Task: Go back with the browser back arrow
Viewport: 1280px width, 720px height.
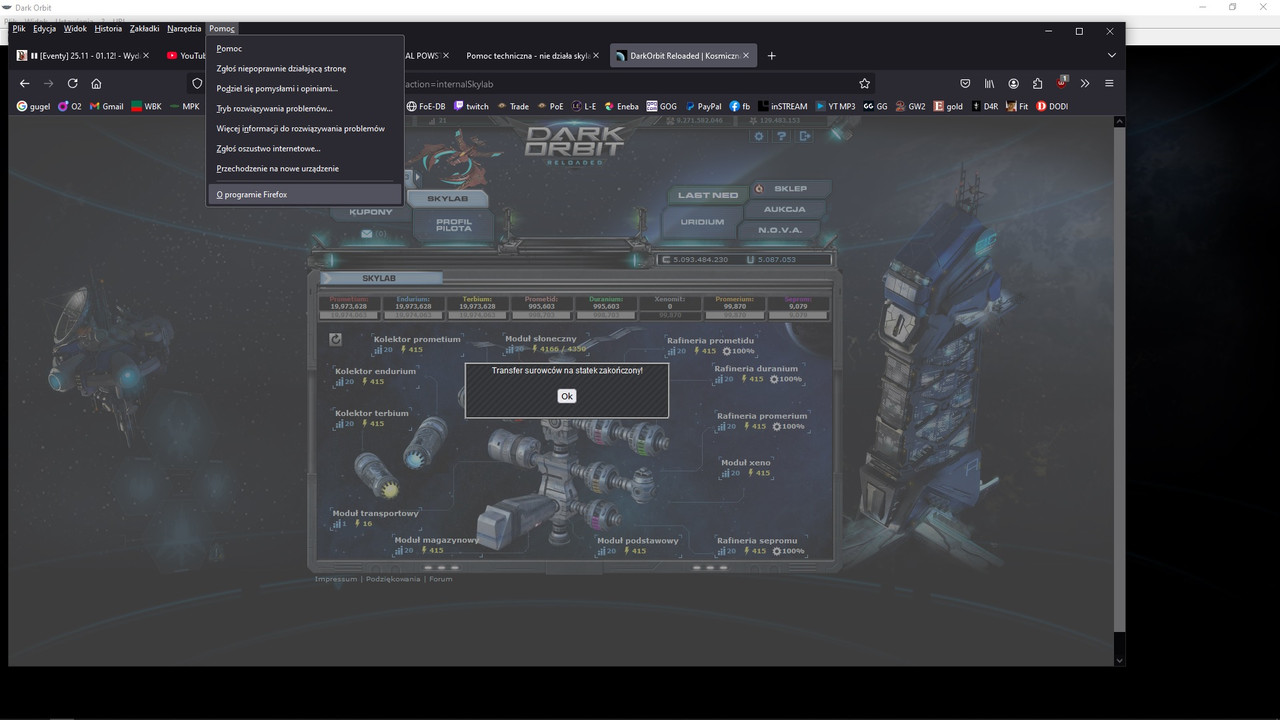Action: click(25, 84)
